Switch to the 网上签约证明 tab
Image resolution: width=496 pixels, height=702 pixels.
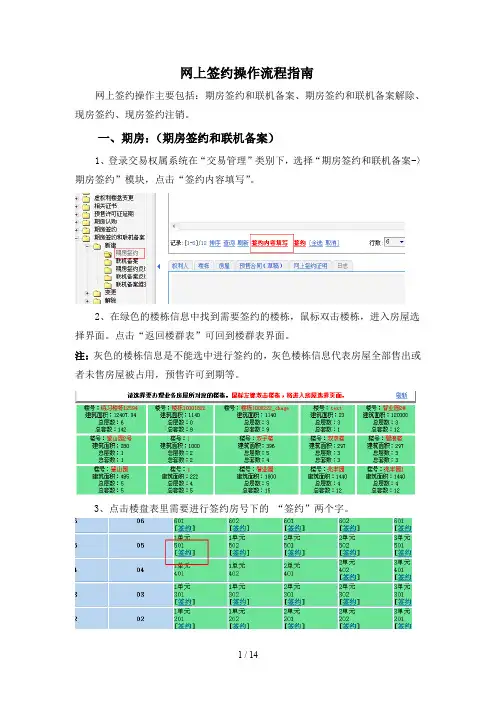pos(310,265)
